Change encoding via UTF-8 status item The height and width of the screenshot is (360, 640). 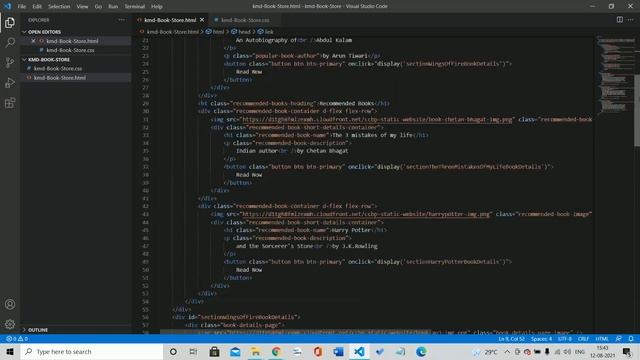(565, 339)
